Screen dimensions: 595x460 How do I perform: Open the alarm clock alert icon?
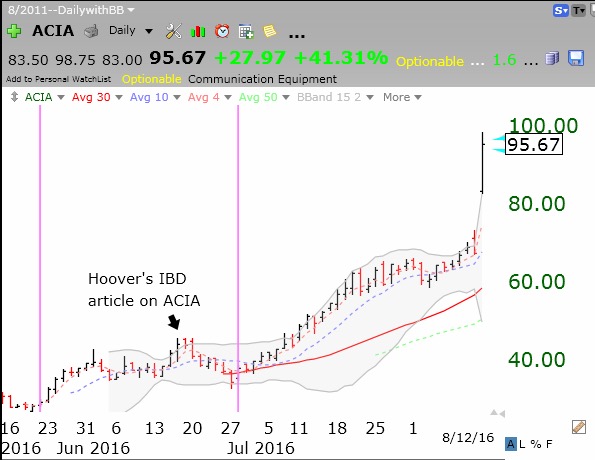pyautogui.click(x=222, y=31)
